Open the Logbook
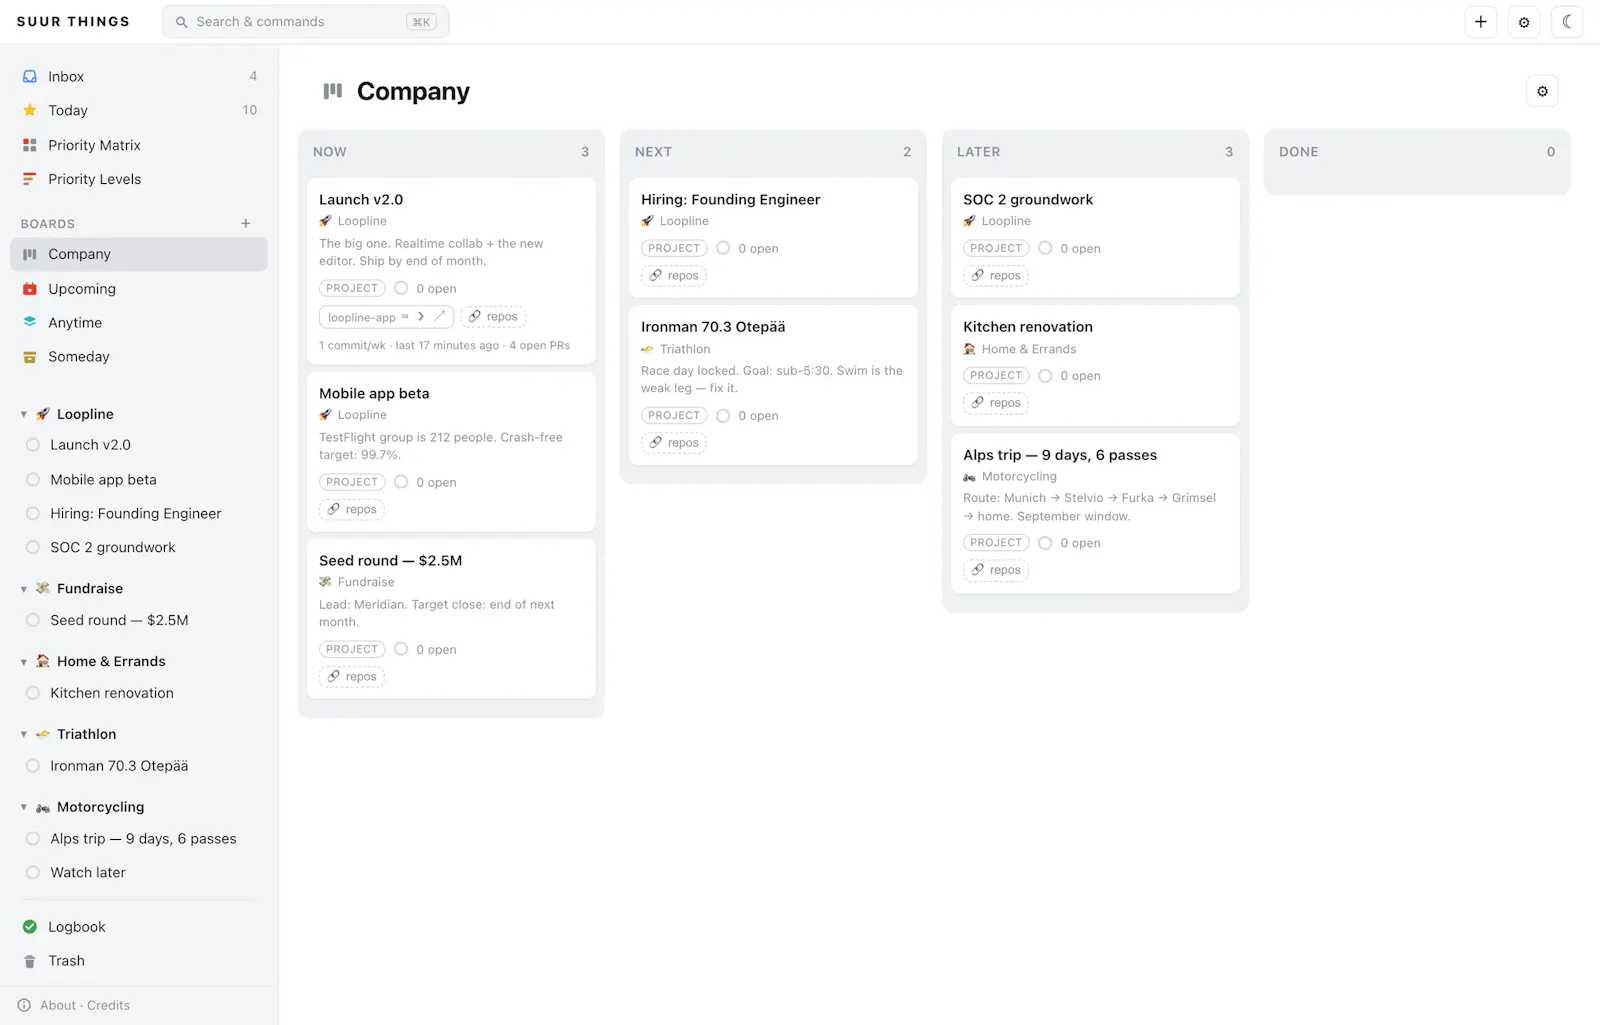The height and width of the screenshot is (1025, 1600). 139,927
